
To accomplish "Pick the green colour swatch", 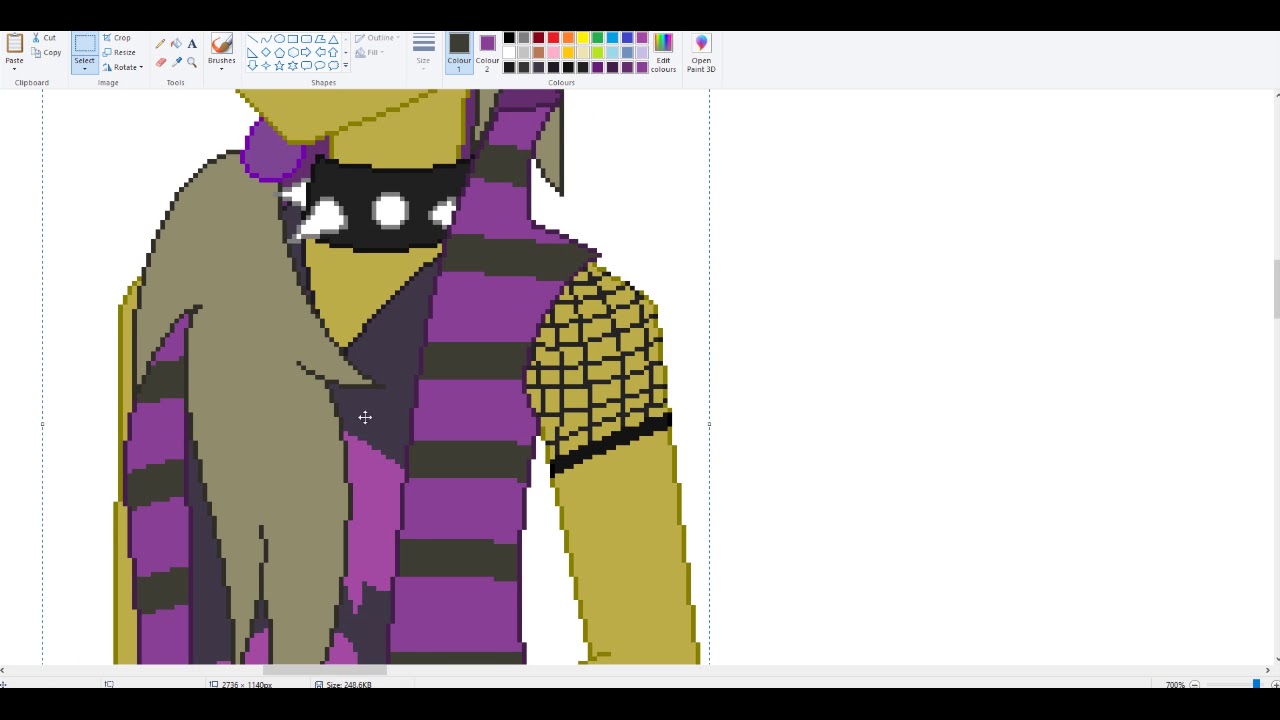I will (597, 38).
